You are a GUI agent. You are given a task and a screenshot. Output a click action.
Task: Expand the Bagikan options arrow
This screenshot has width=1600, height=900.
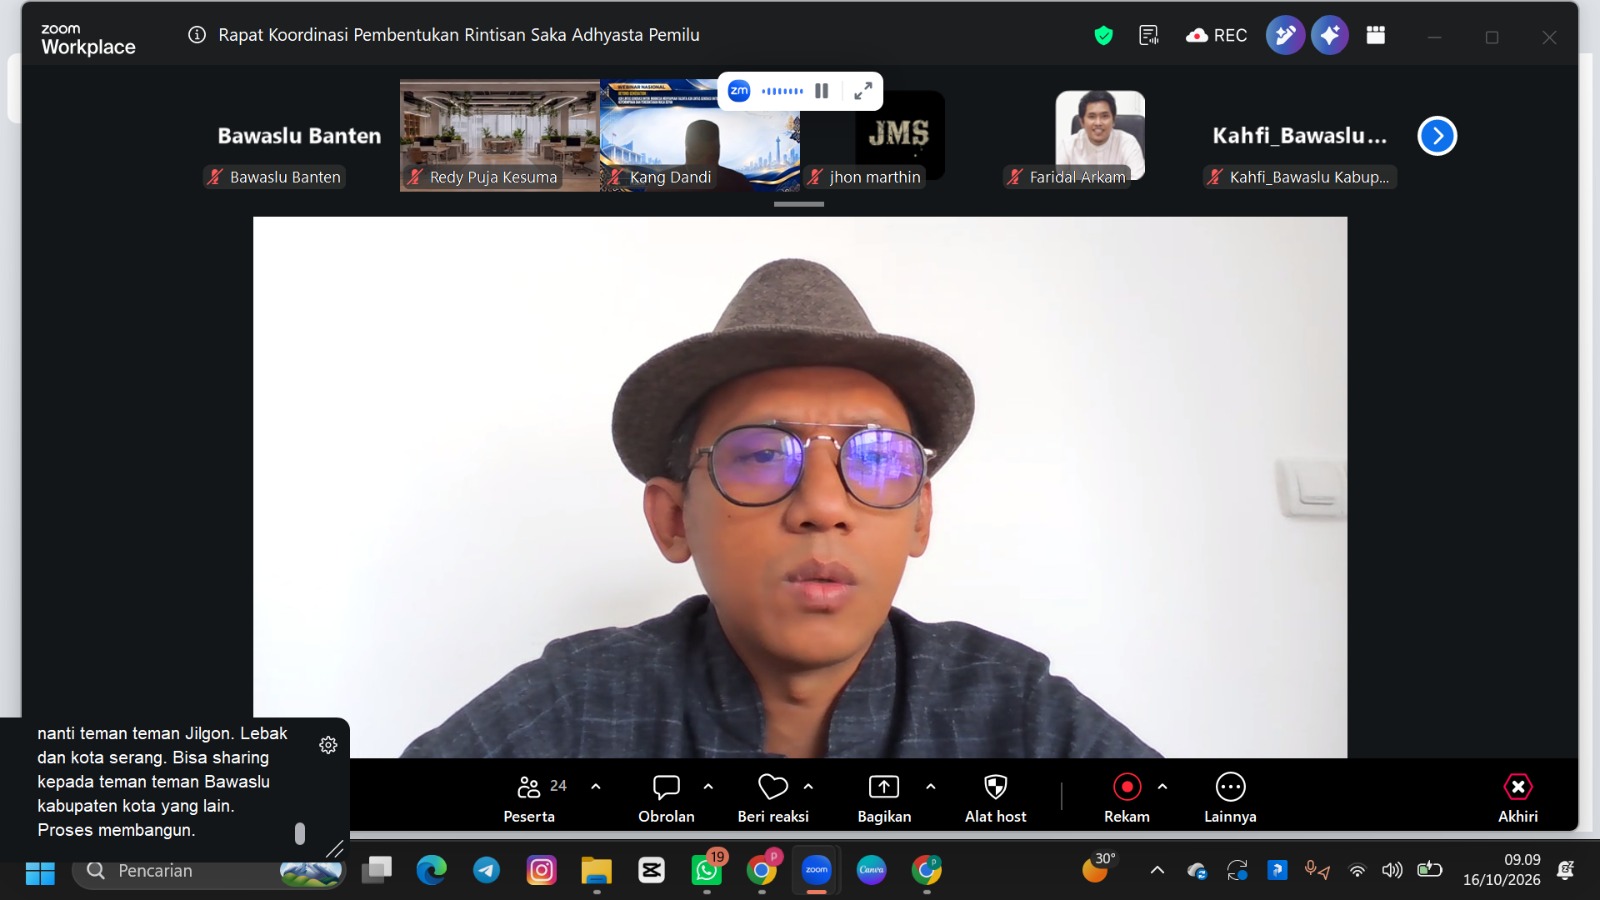[931, 787]
